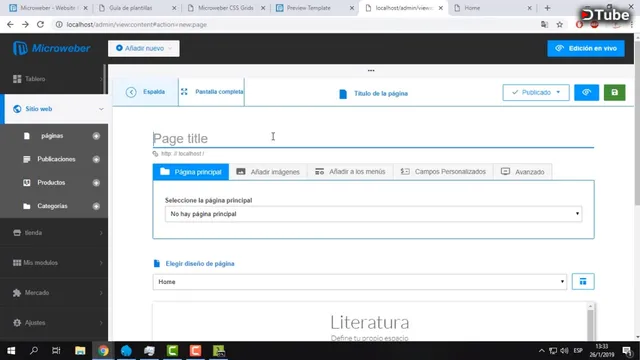
Task: Click the Edición en vivo button
Action: point(586,48)
